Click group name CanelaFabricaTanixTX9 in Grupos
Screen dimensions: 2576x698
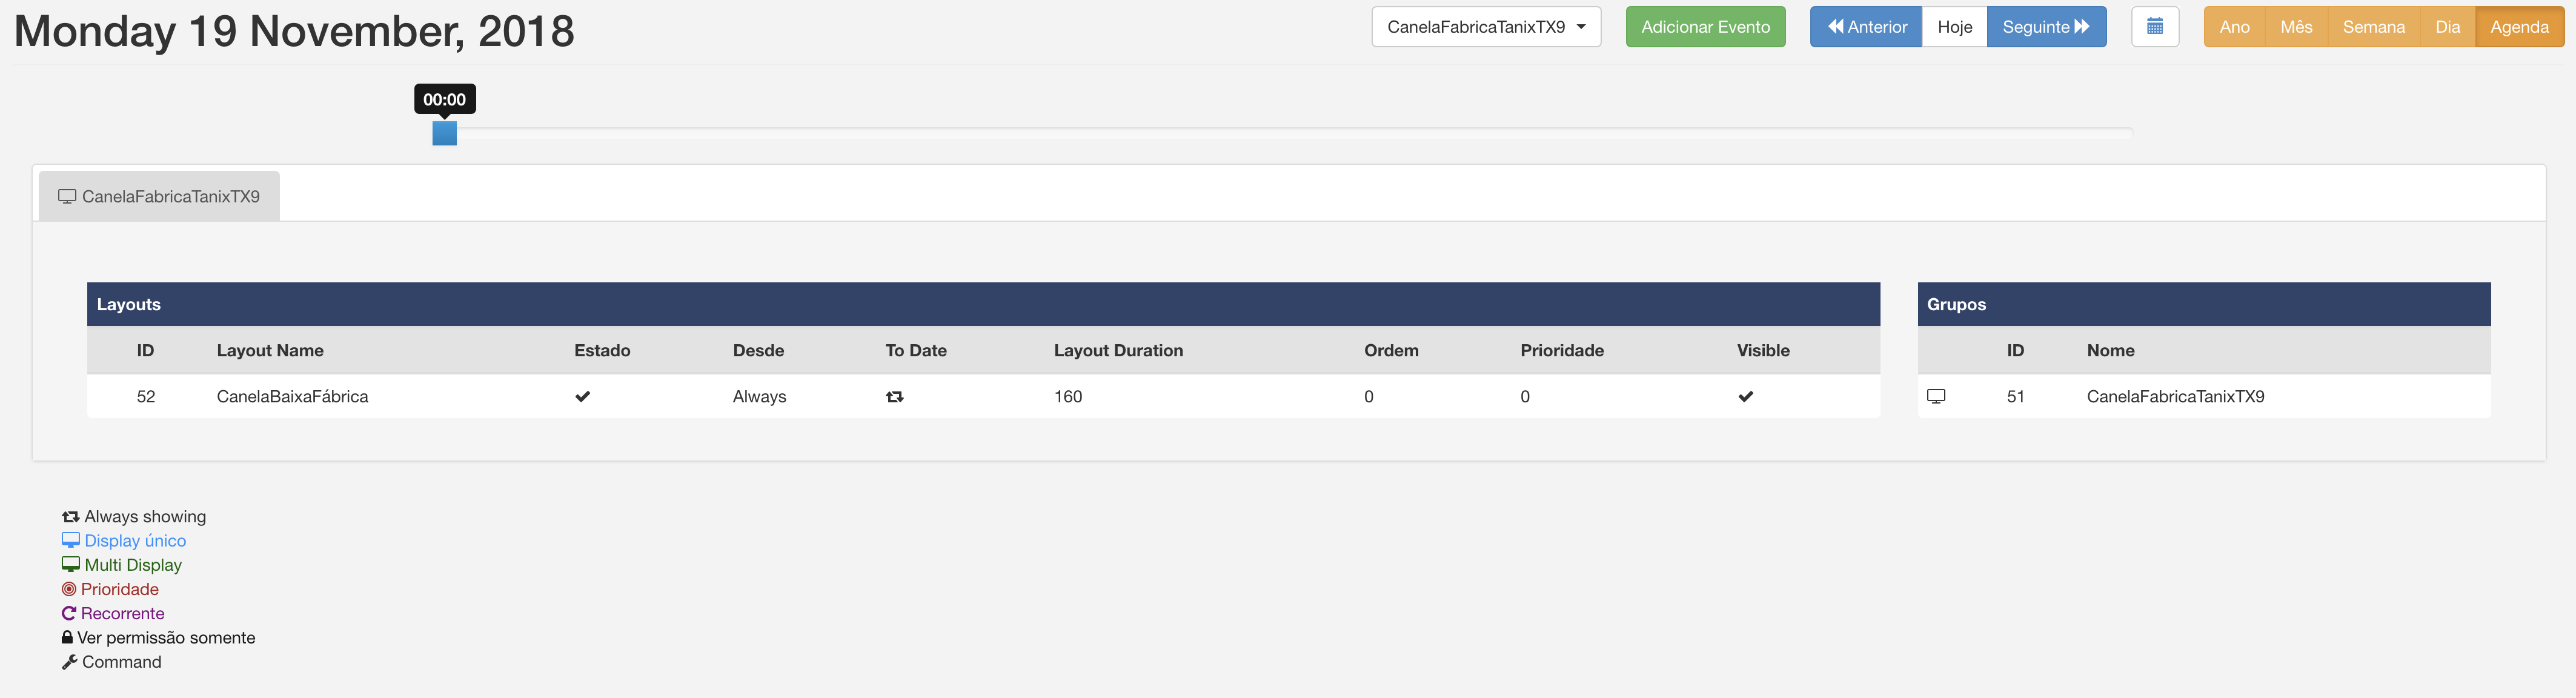(2175, 397)
